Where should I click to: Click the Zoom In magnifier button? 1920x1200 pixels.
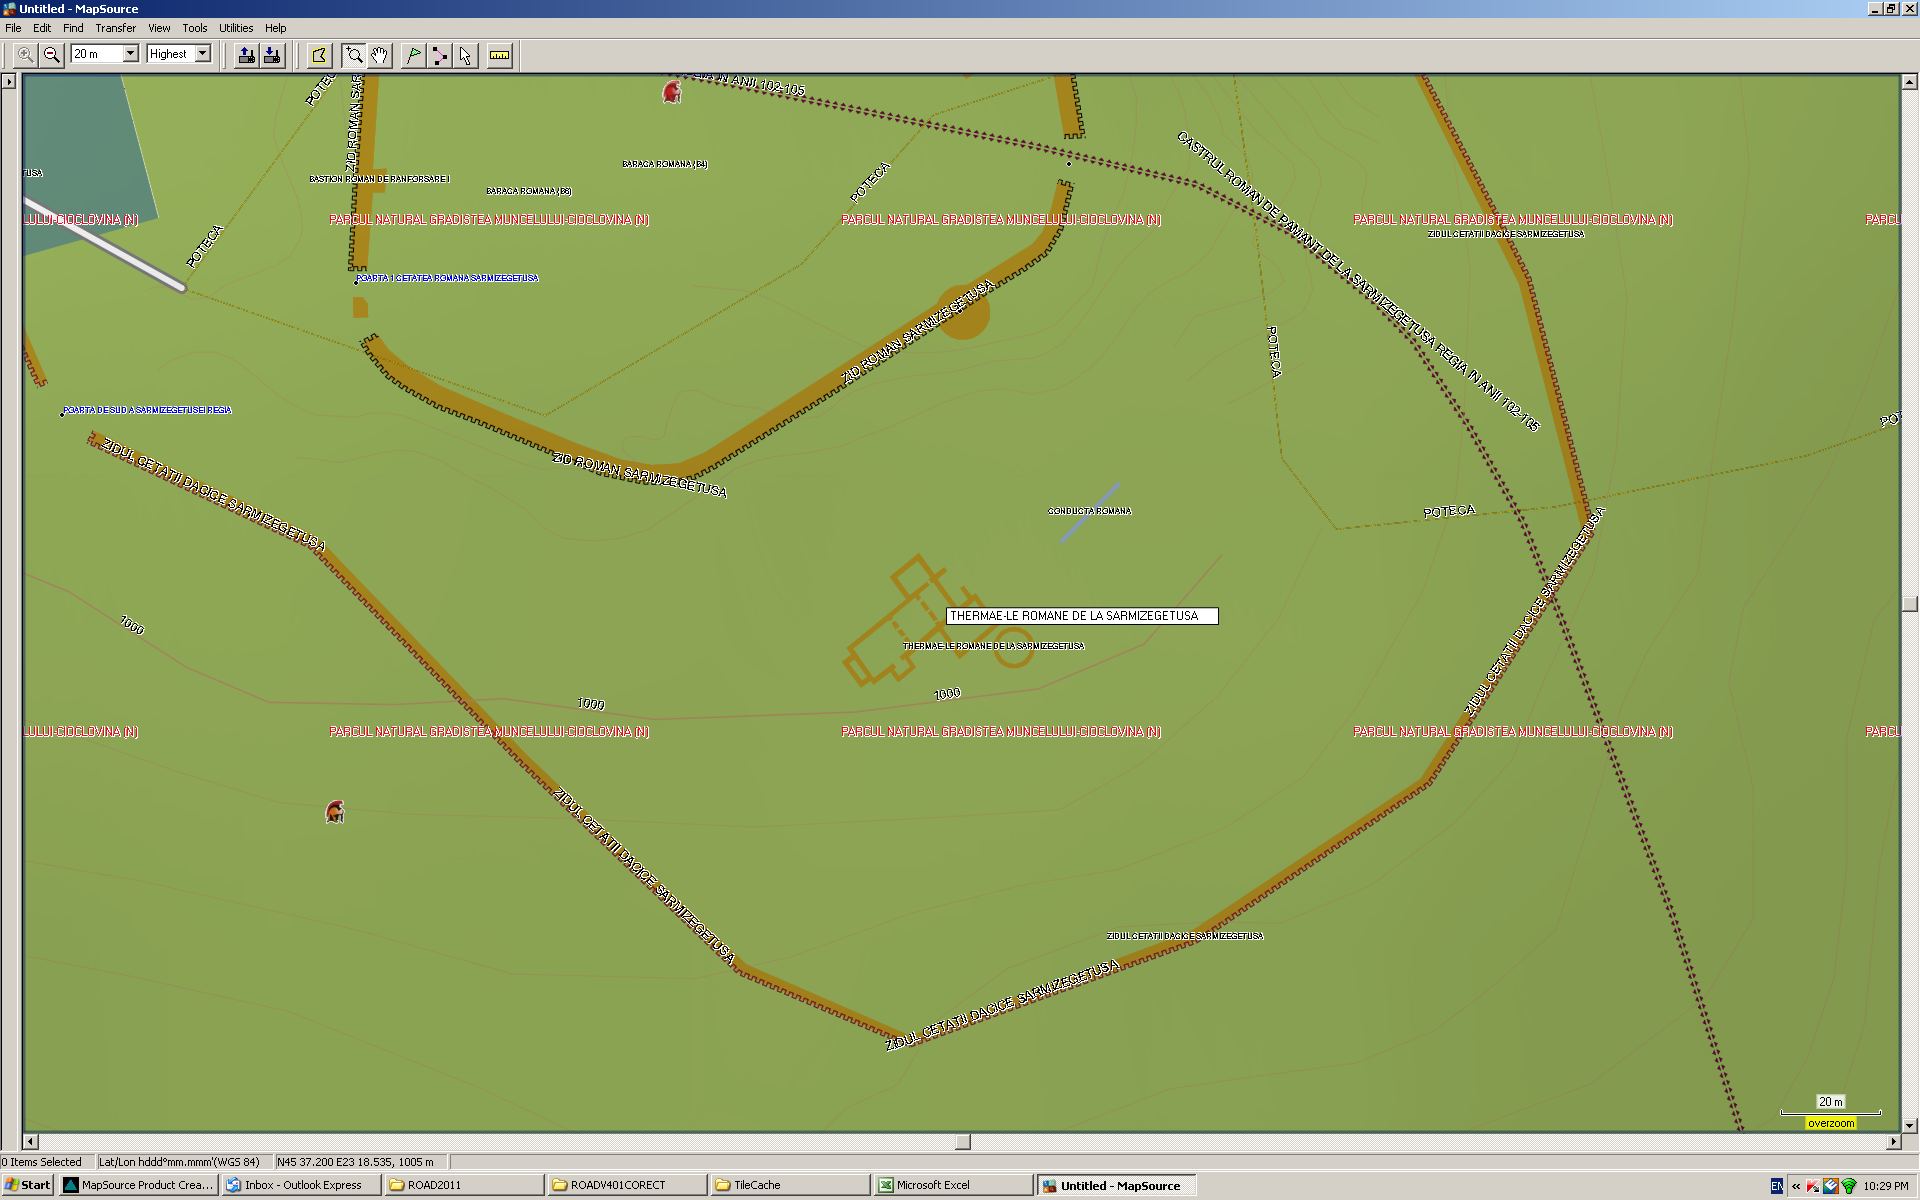click(25, 55)
